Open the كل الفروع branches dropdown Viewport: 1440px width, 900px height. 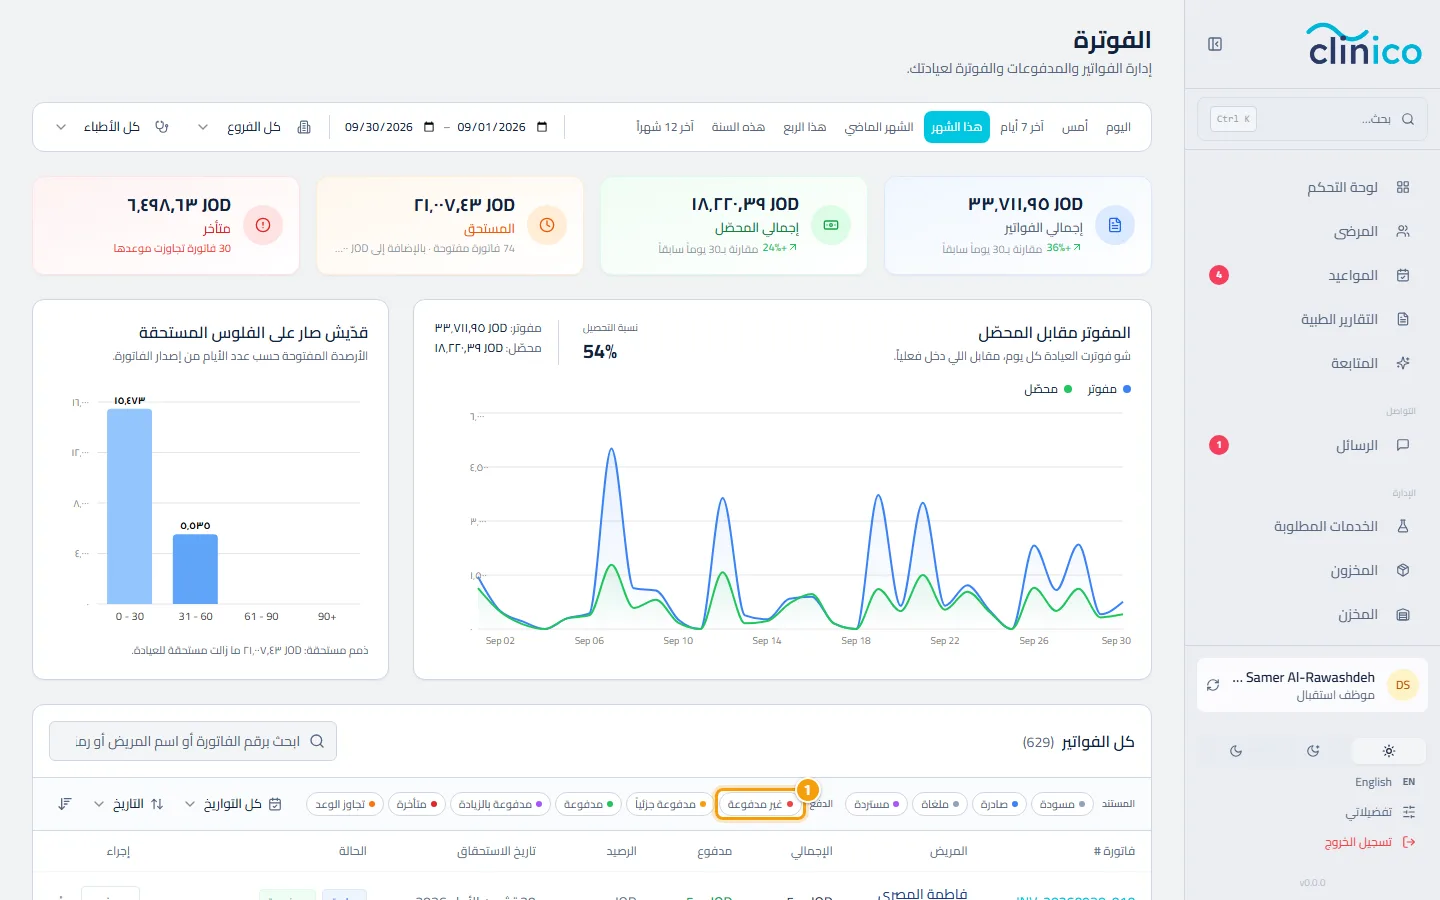pyautogui.click(x=253, y=127)
